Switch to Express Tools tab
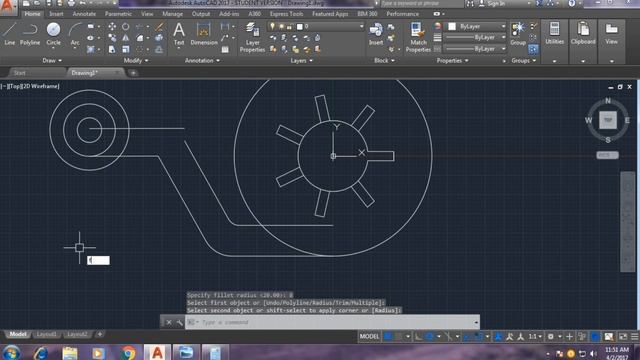 pos(286,14)
